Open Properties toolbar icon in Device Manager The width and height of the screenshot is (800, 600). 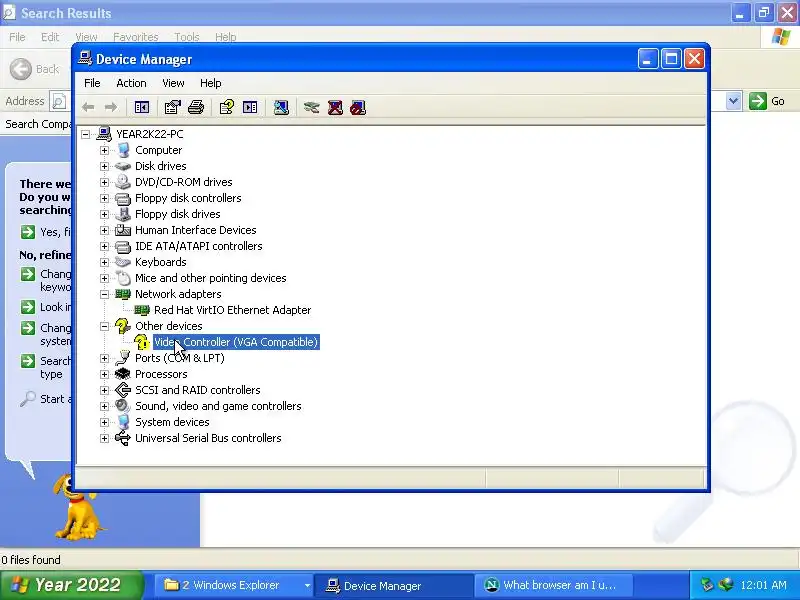[x=172, y=107]
